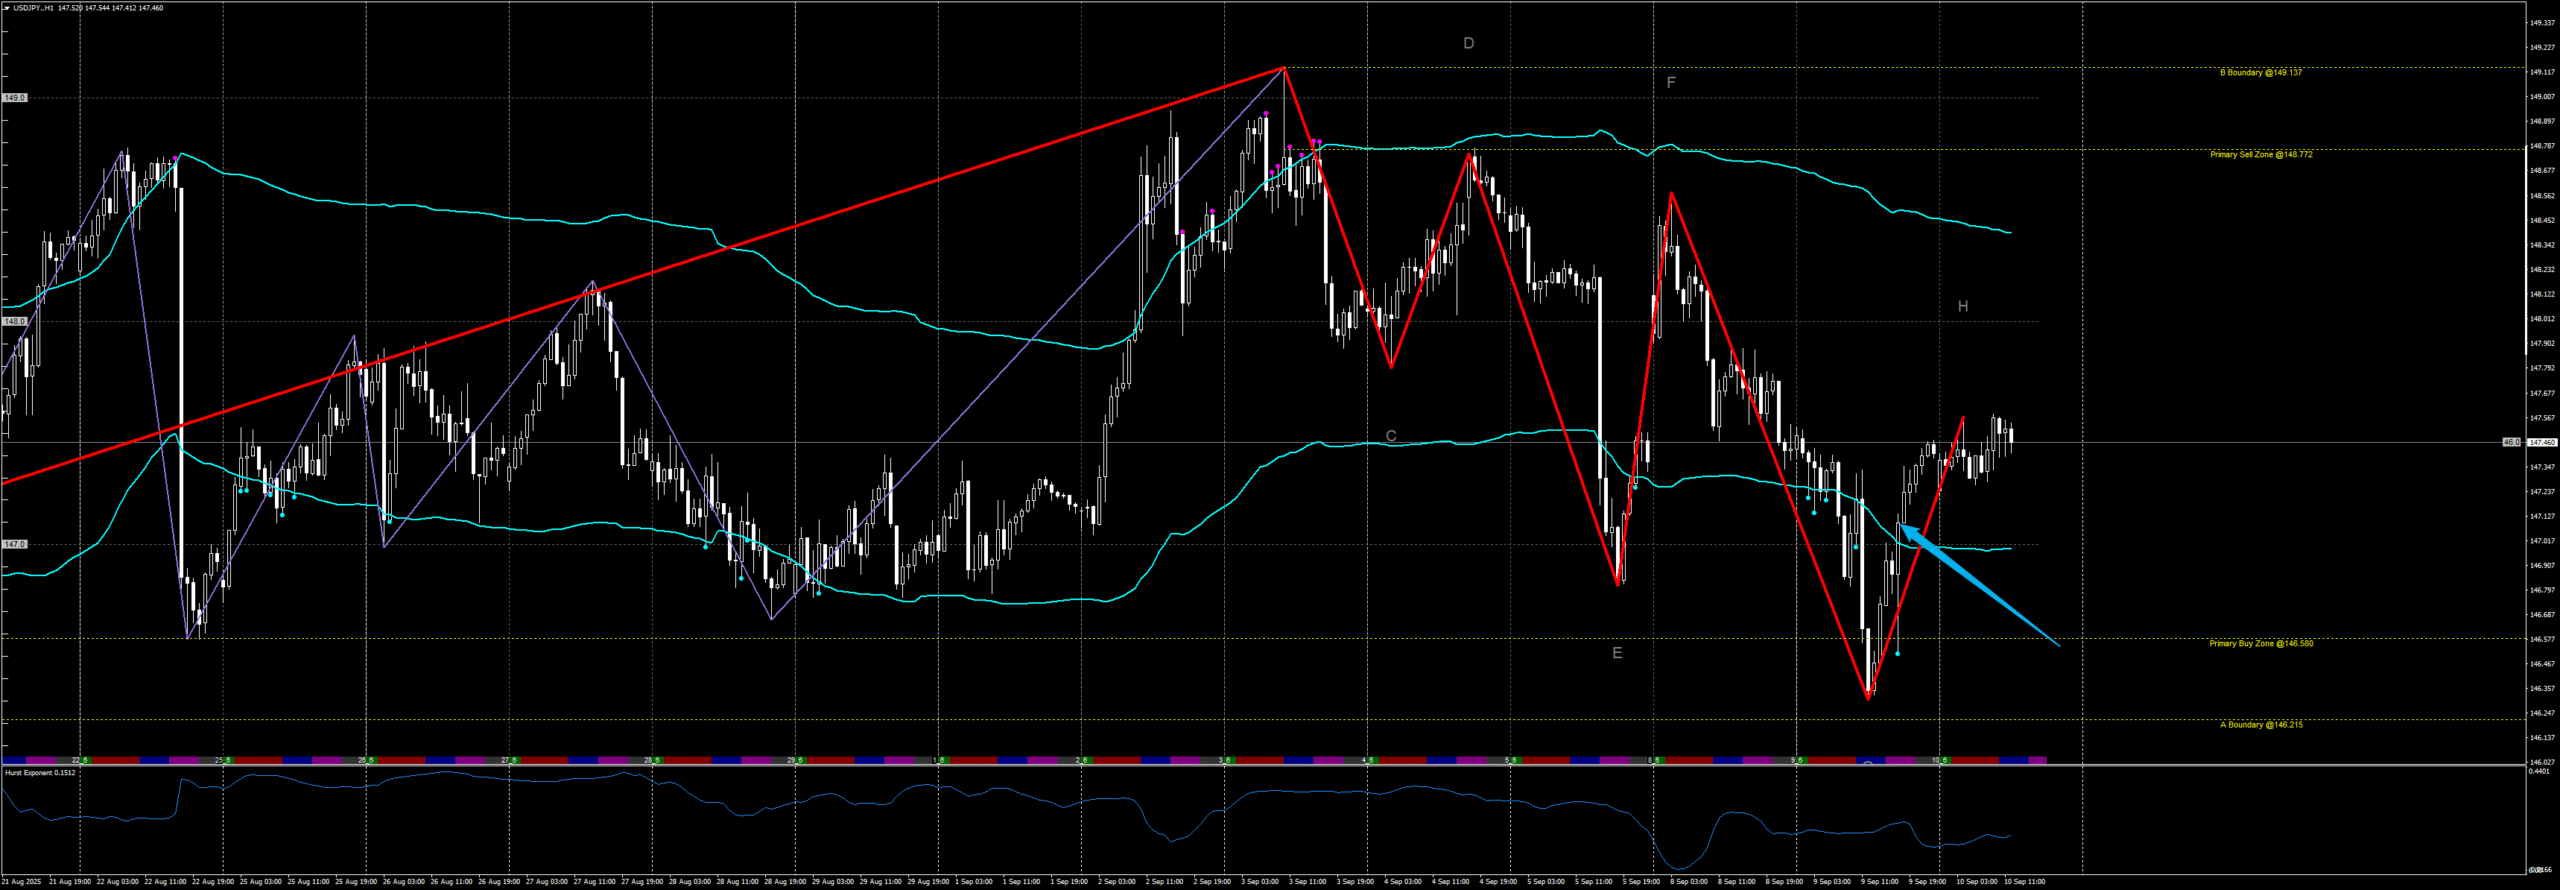Click the wave label D
The width and height of the screenshot is (2560, 890).
1468,44
